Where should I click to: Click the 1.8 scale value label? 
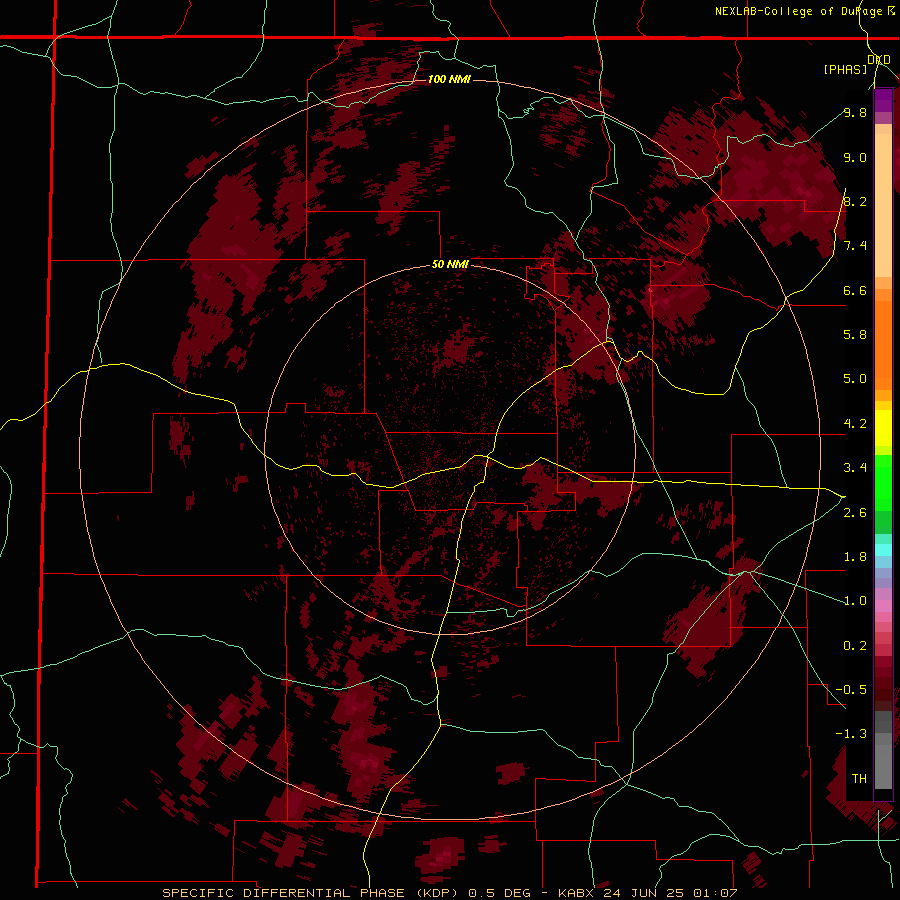[855, 557]
